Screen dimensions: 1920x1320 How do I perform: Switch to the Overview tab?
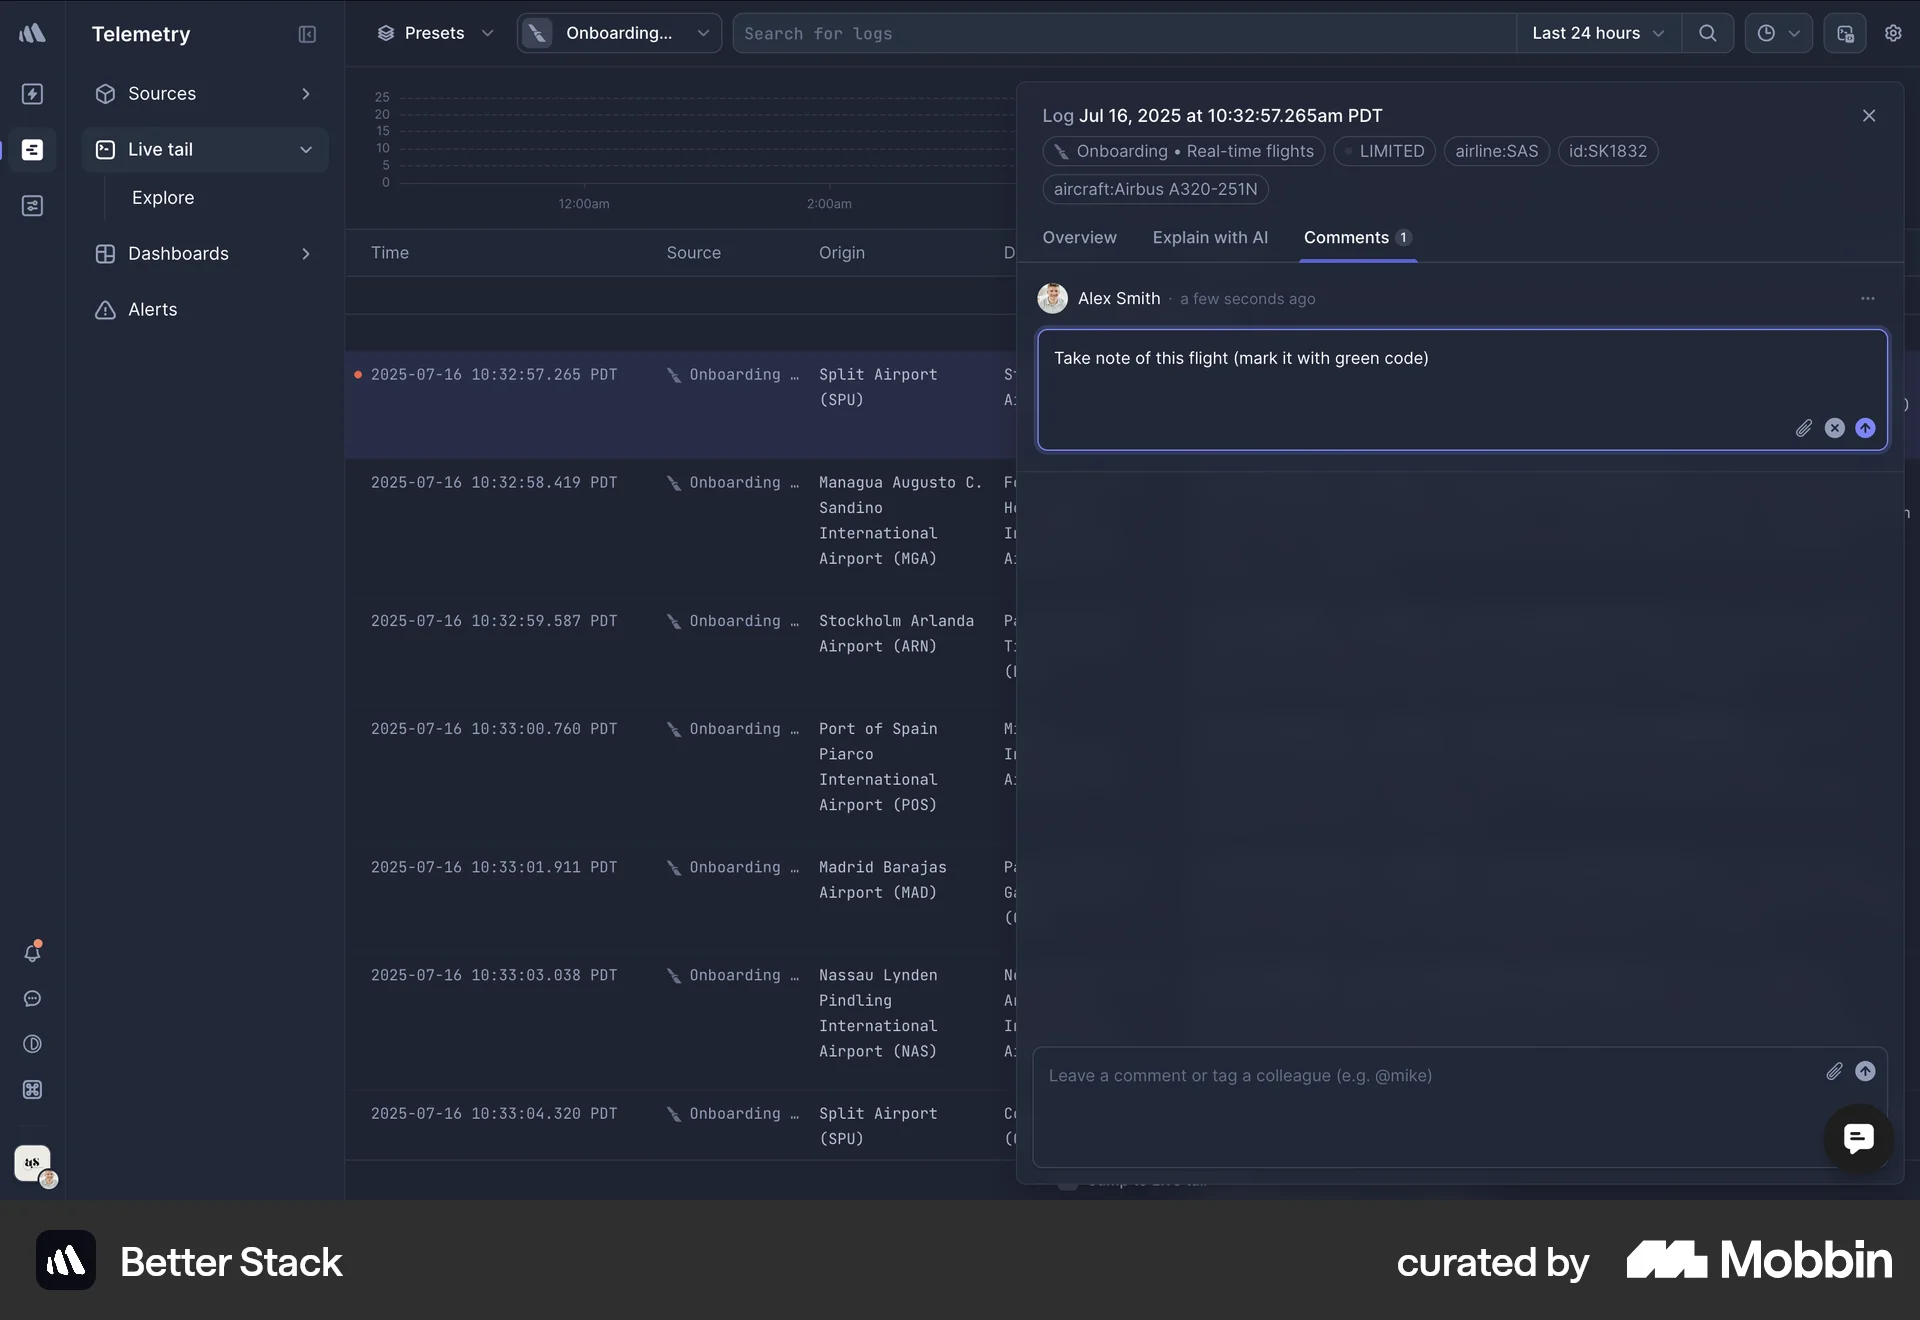click(x=1079, y=238)
